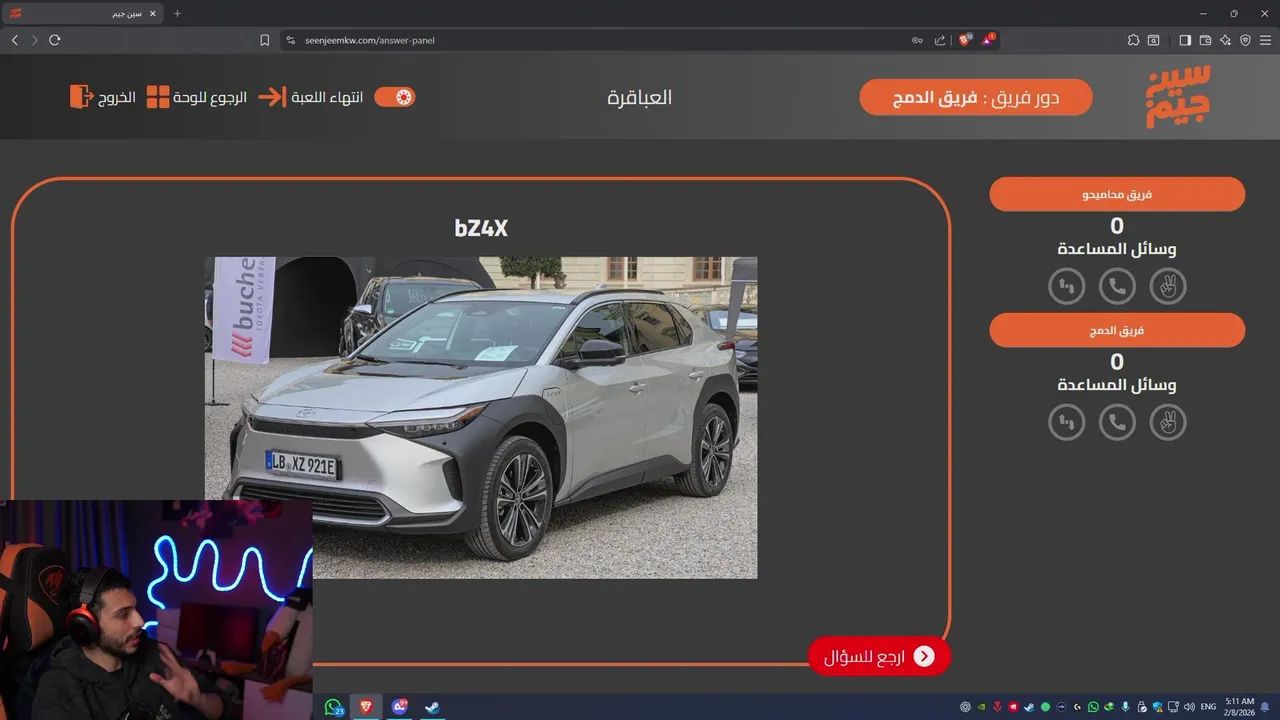The width and height of the screenshot is (1280, 720).
Task: Click the share page icon
Action: (x=940, y=40)
